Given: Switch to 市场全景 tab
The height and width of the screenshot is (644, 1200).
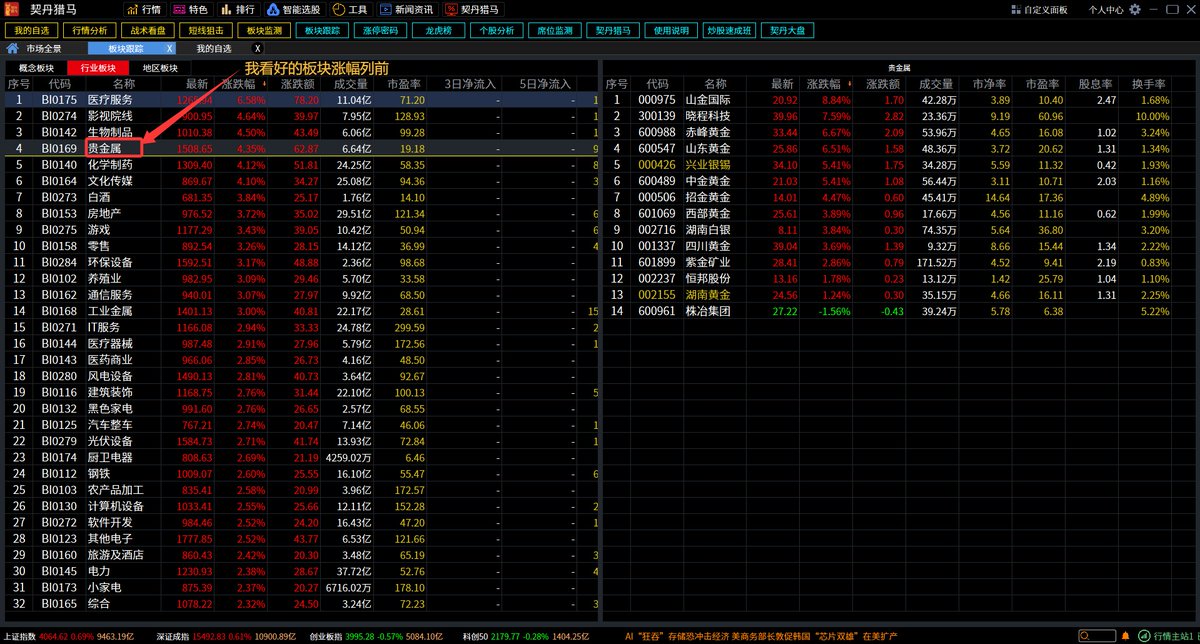Looking at the screenshot, I should point(44,48).
